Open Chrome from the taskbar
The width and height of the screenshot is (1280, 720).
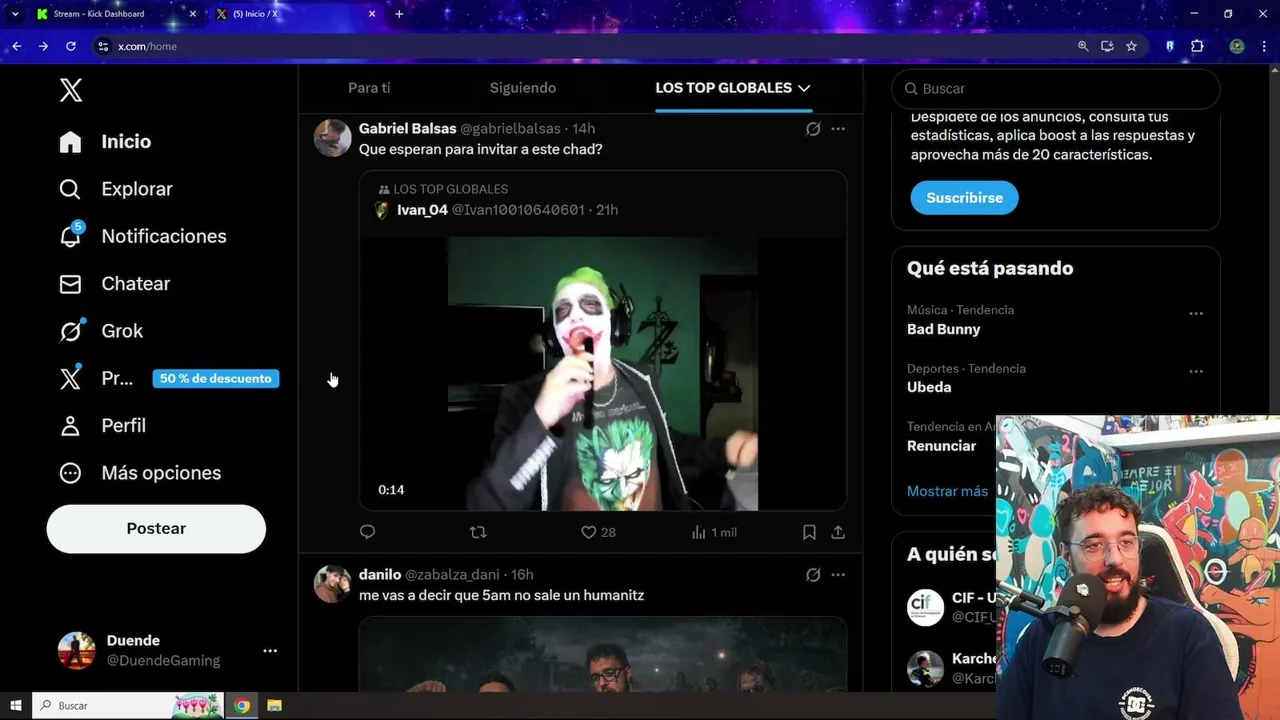(242, 705)
